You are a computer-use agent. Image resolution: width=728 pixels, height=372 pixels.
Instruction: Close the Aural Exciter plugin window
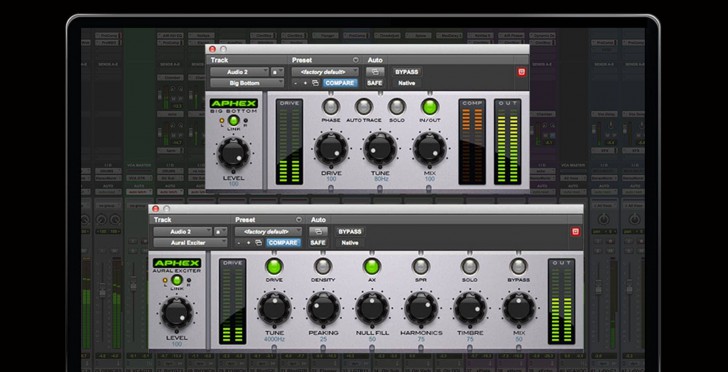coord(156,209)
